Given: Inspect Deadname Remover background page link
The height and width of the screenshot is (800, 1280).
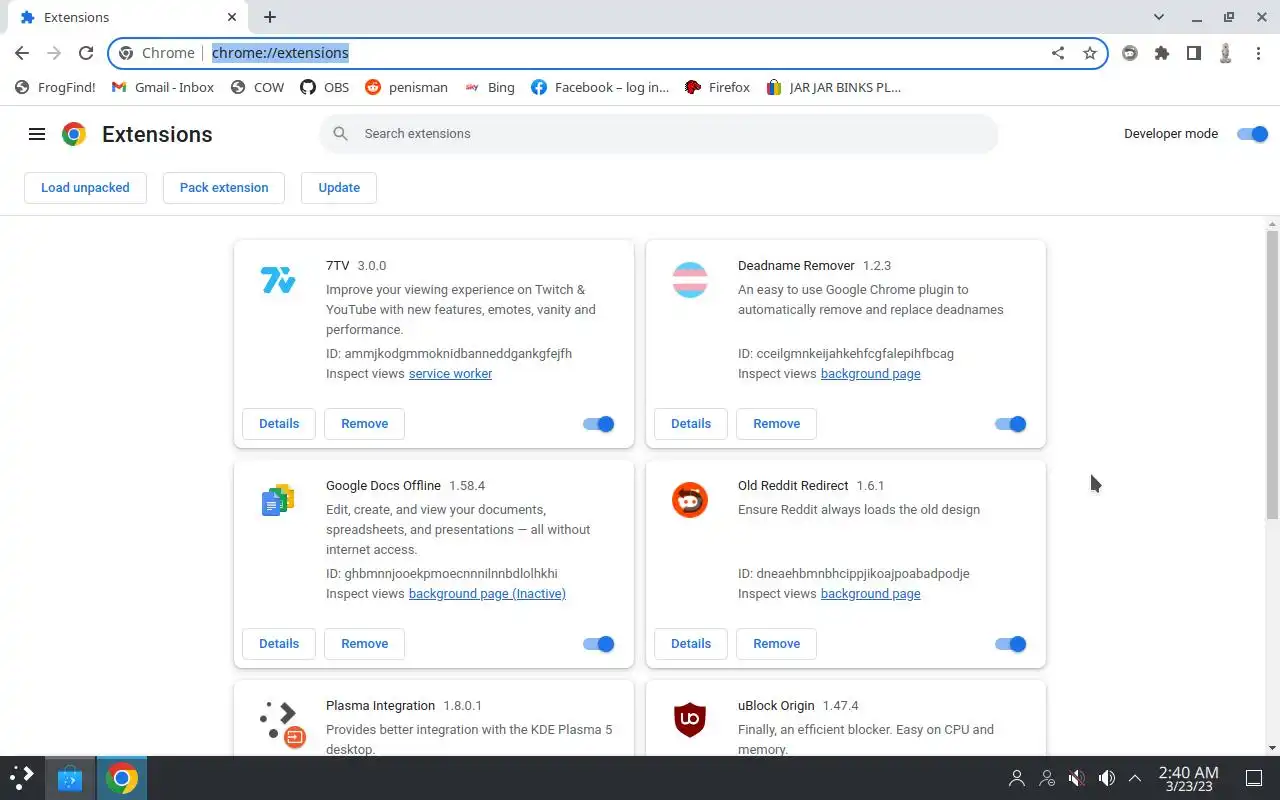Looking at the screenshot, I should (871, 374).
